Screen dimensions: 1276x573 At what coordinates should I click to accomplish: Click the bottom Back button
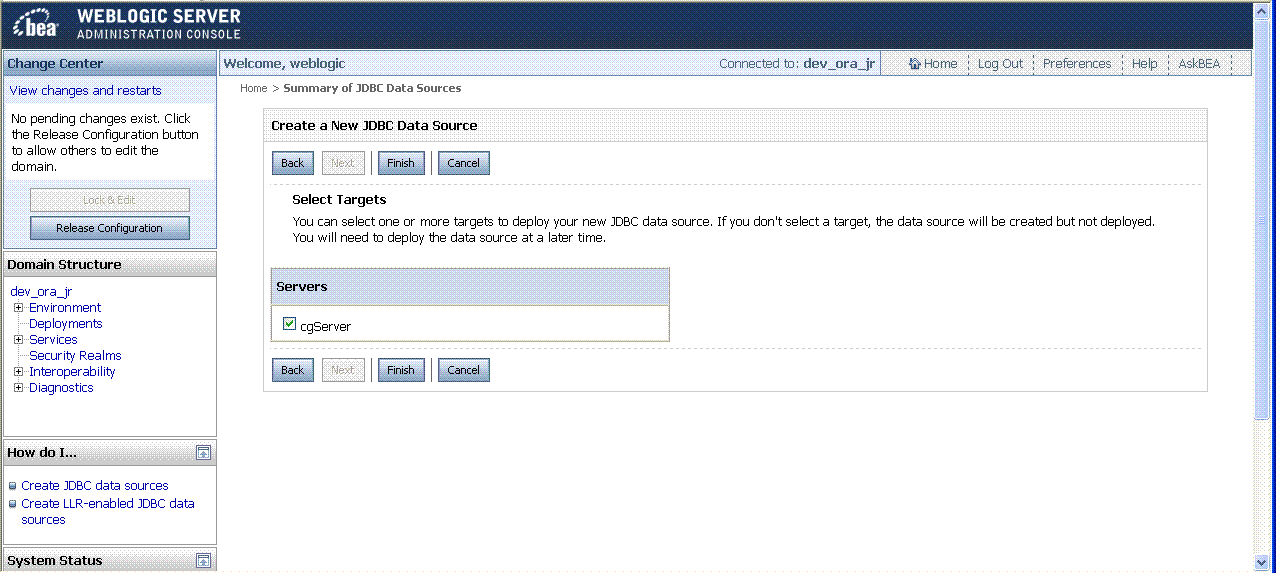point(293,370)
